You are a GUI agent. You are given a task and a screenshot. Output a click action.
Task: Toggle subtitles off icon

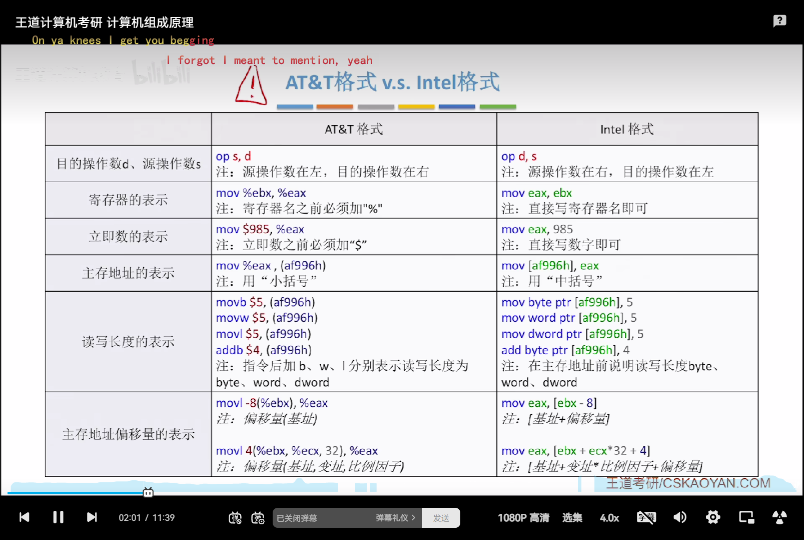coord(646,518)
